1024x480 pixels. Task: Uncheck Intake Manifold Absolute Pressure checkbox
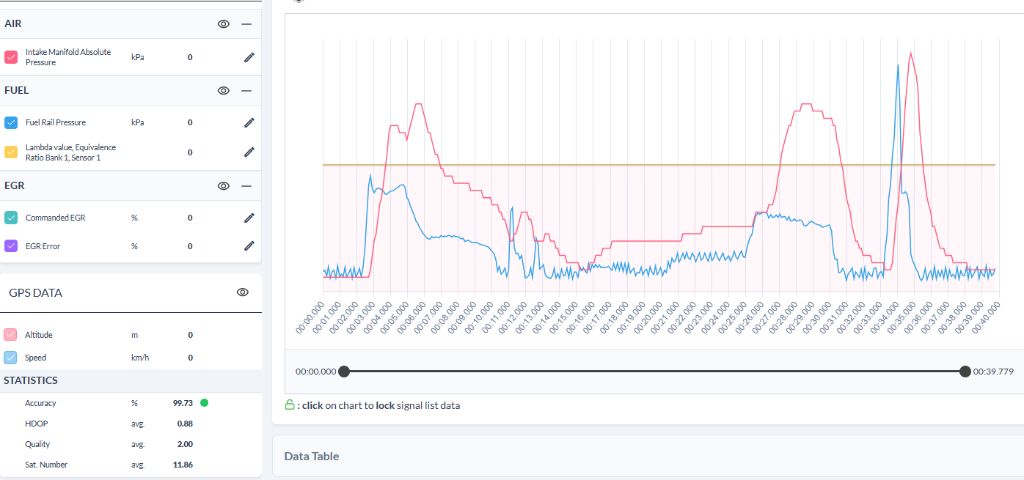pyautogui.click(x=10, y=57)
